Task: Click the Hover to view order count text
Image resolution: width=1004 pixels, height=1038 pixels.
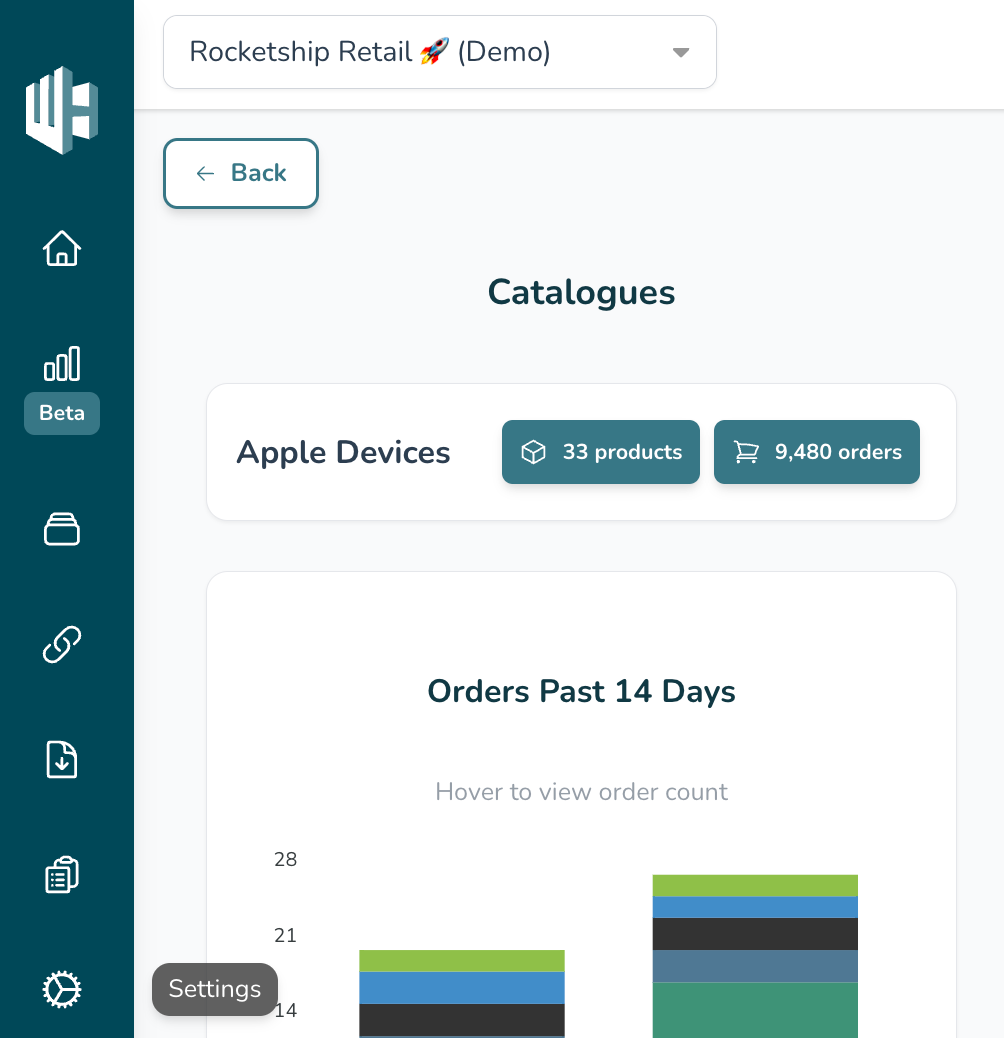Action: (x=582, y=792)
